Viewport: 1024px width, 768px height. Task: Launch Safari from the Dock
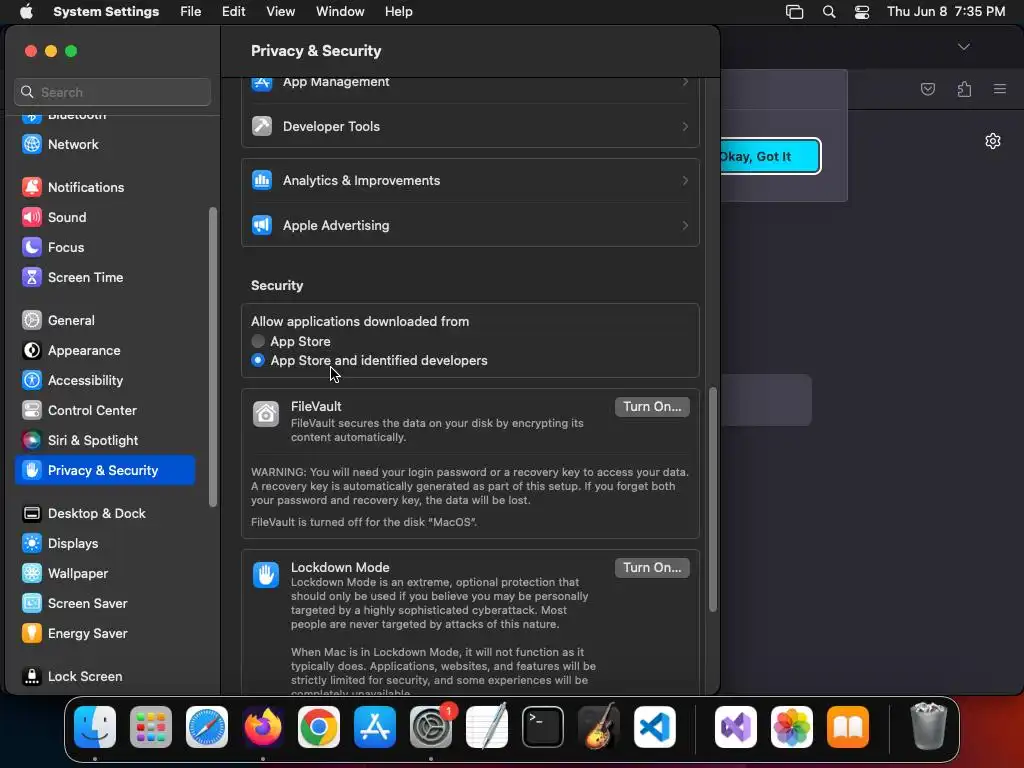coord(207,728)
